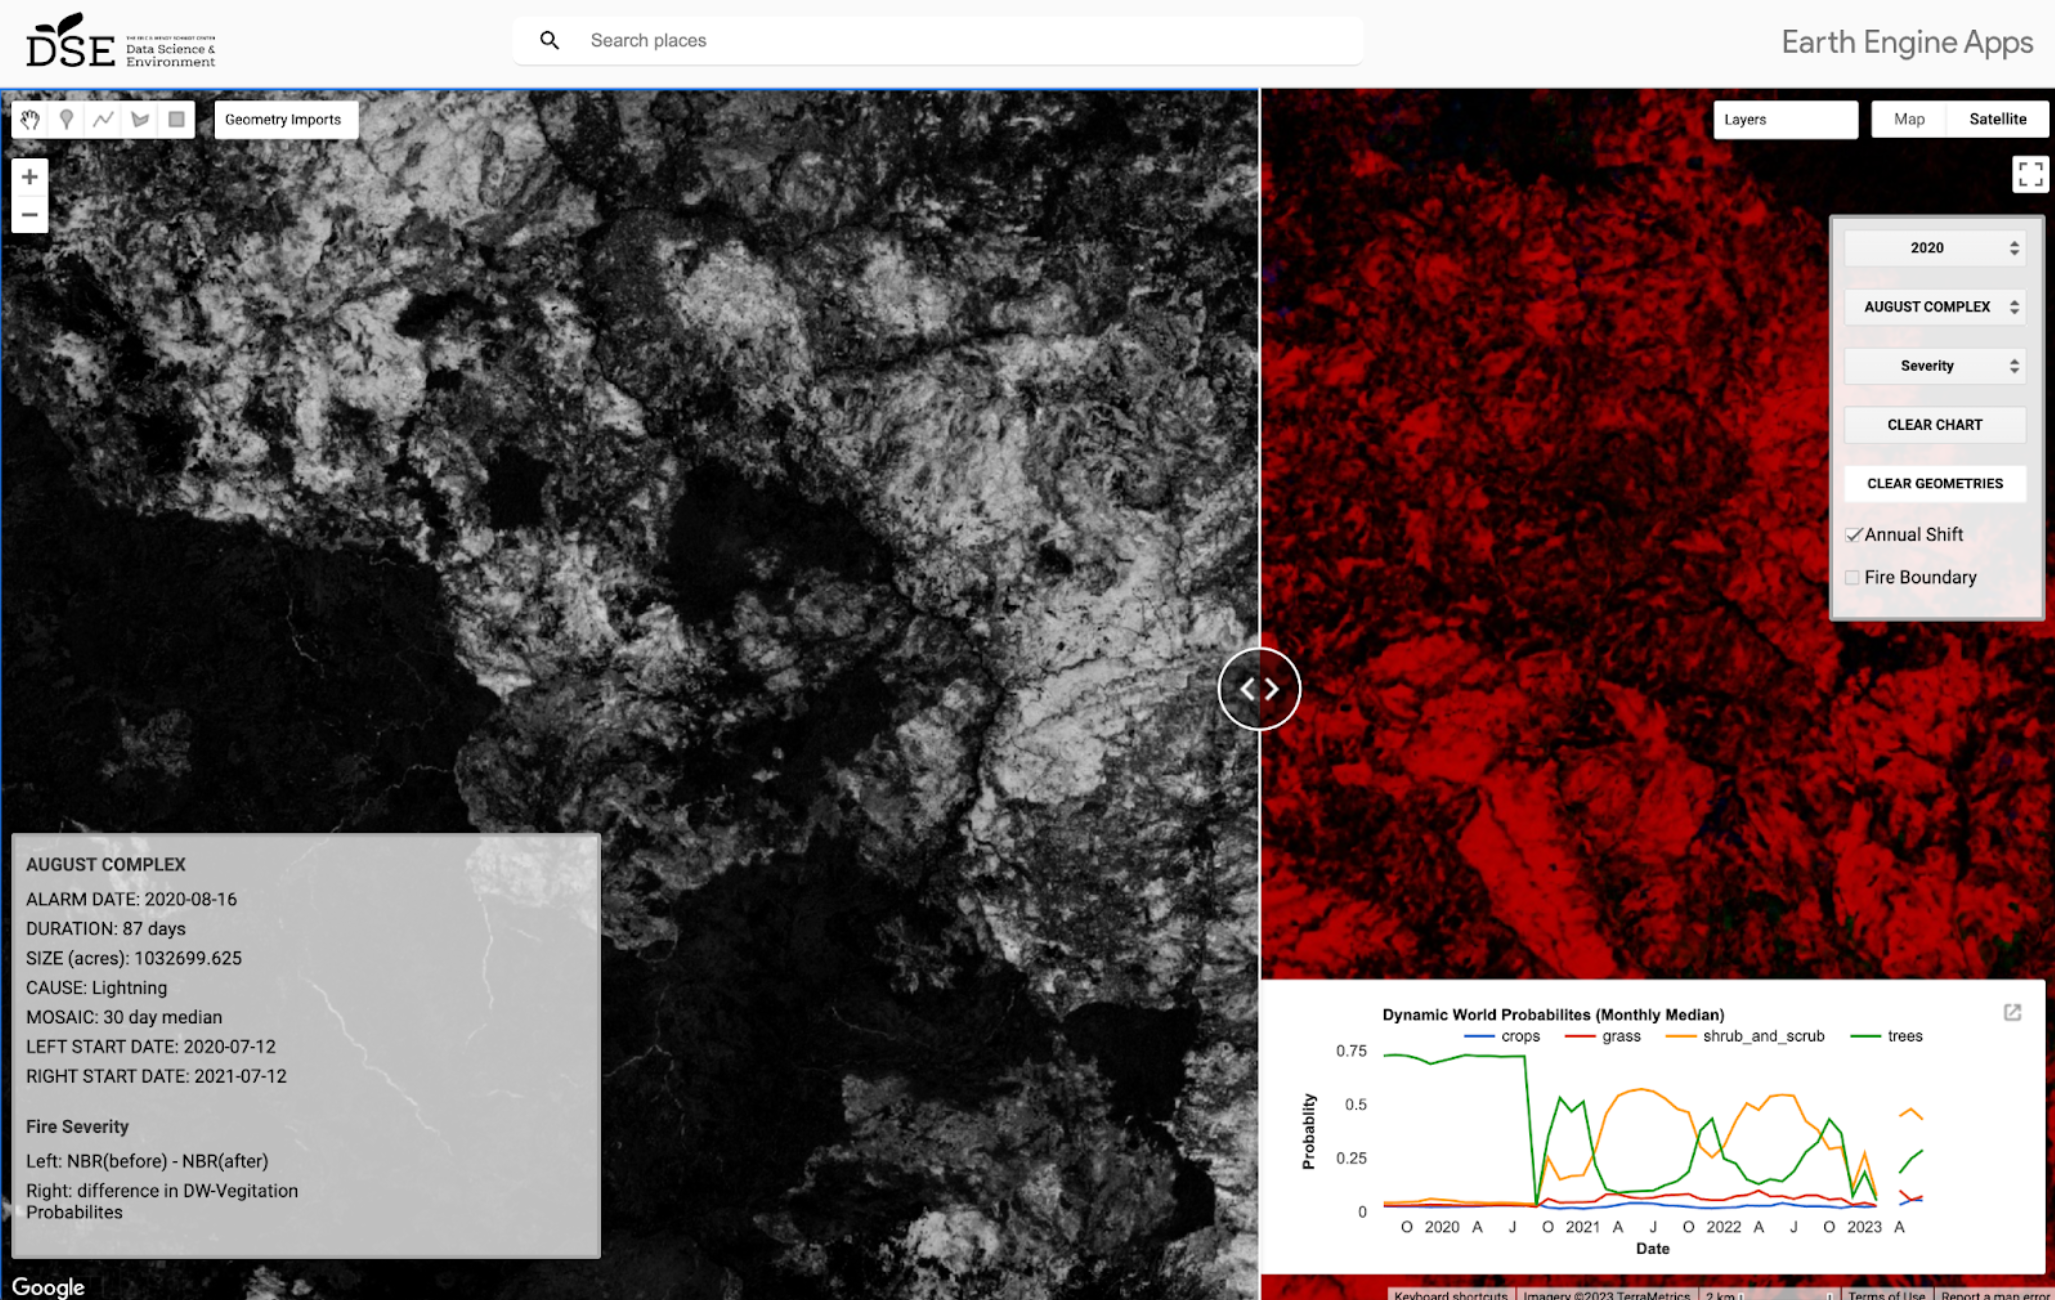Click the AUGUST COMPLEX info heading
The width and height of the screenshot is (2055, 1300).
(106, 865)
